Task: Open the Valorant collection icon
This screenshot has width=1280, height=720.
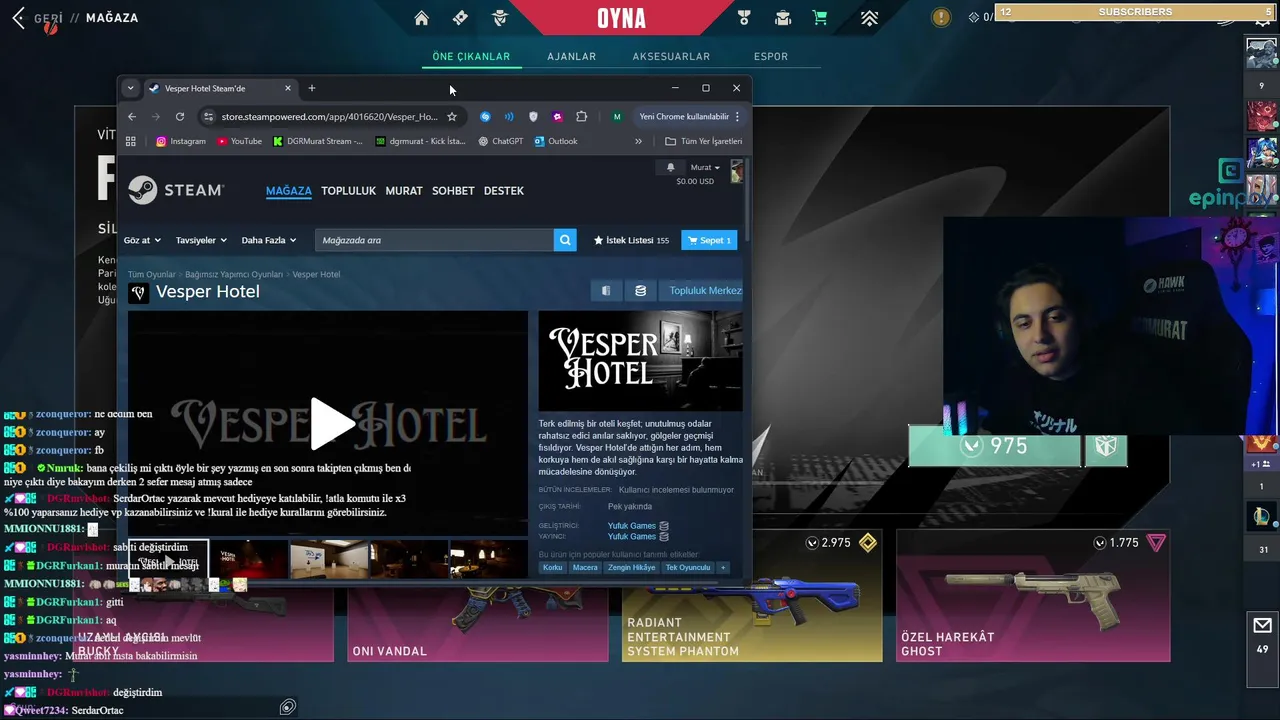Action: pyautogui.click(x=782, y=18)
